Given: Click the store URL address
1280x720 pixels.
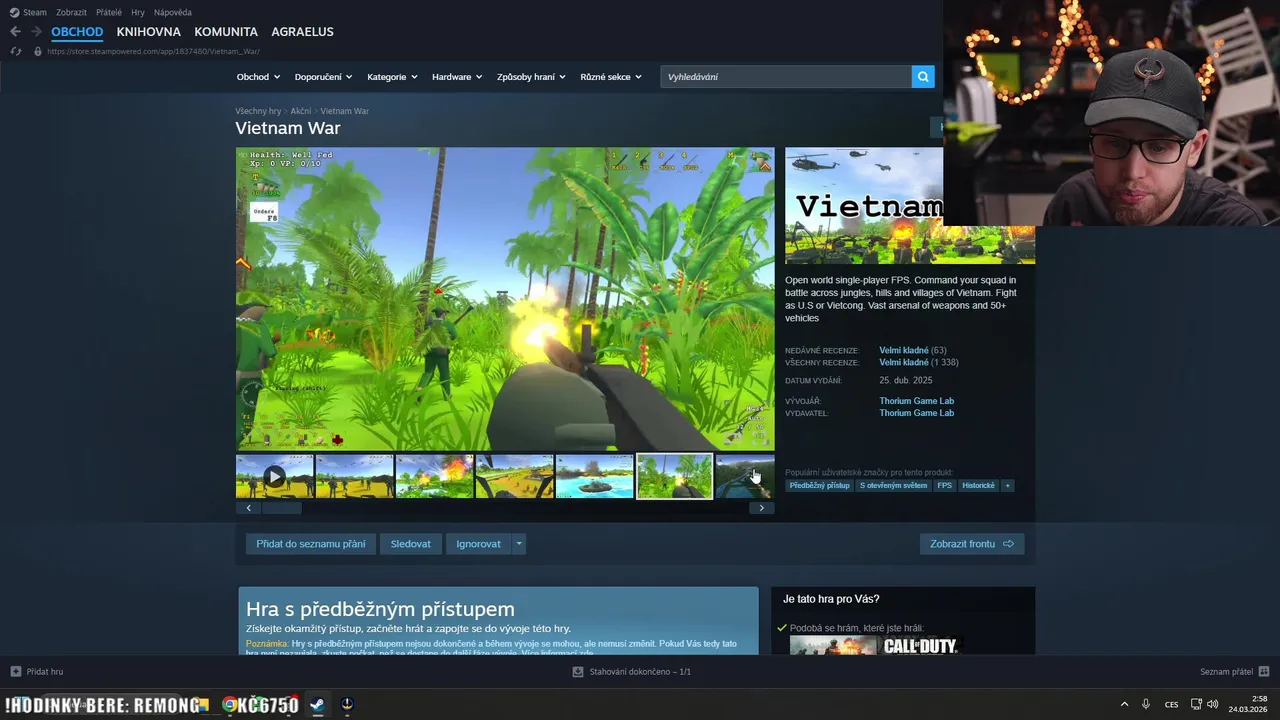Looking at the screenshot, I should 153,51.
